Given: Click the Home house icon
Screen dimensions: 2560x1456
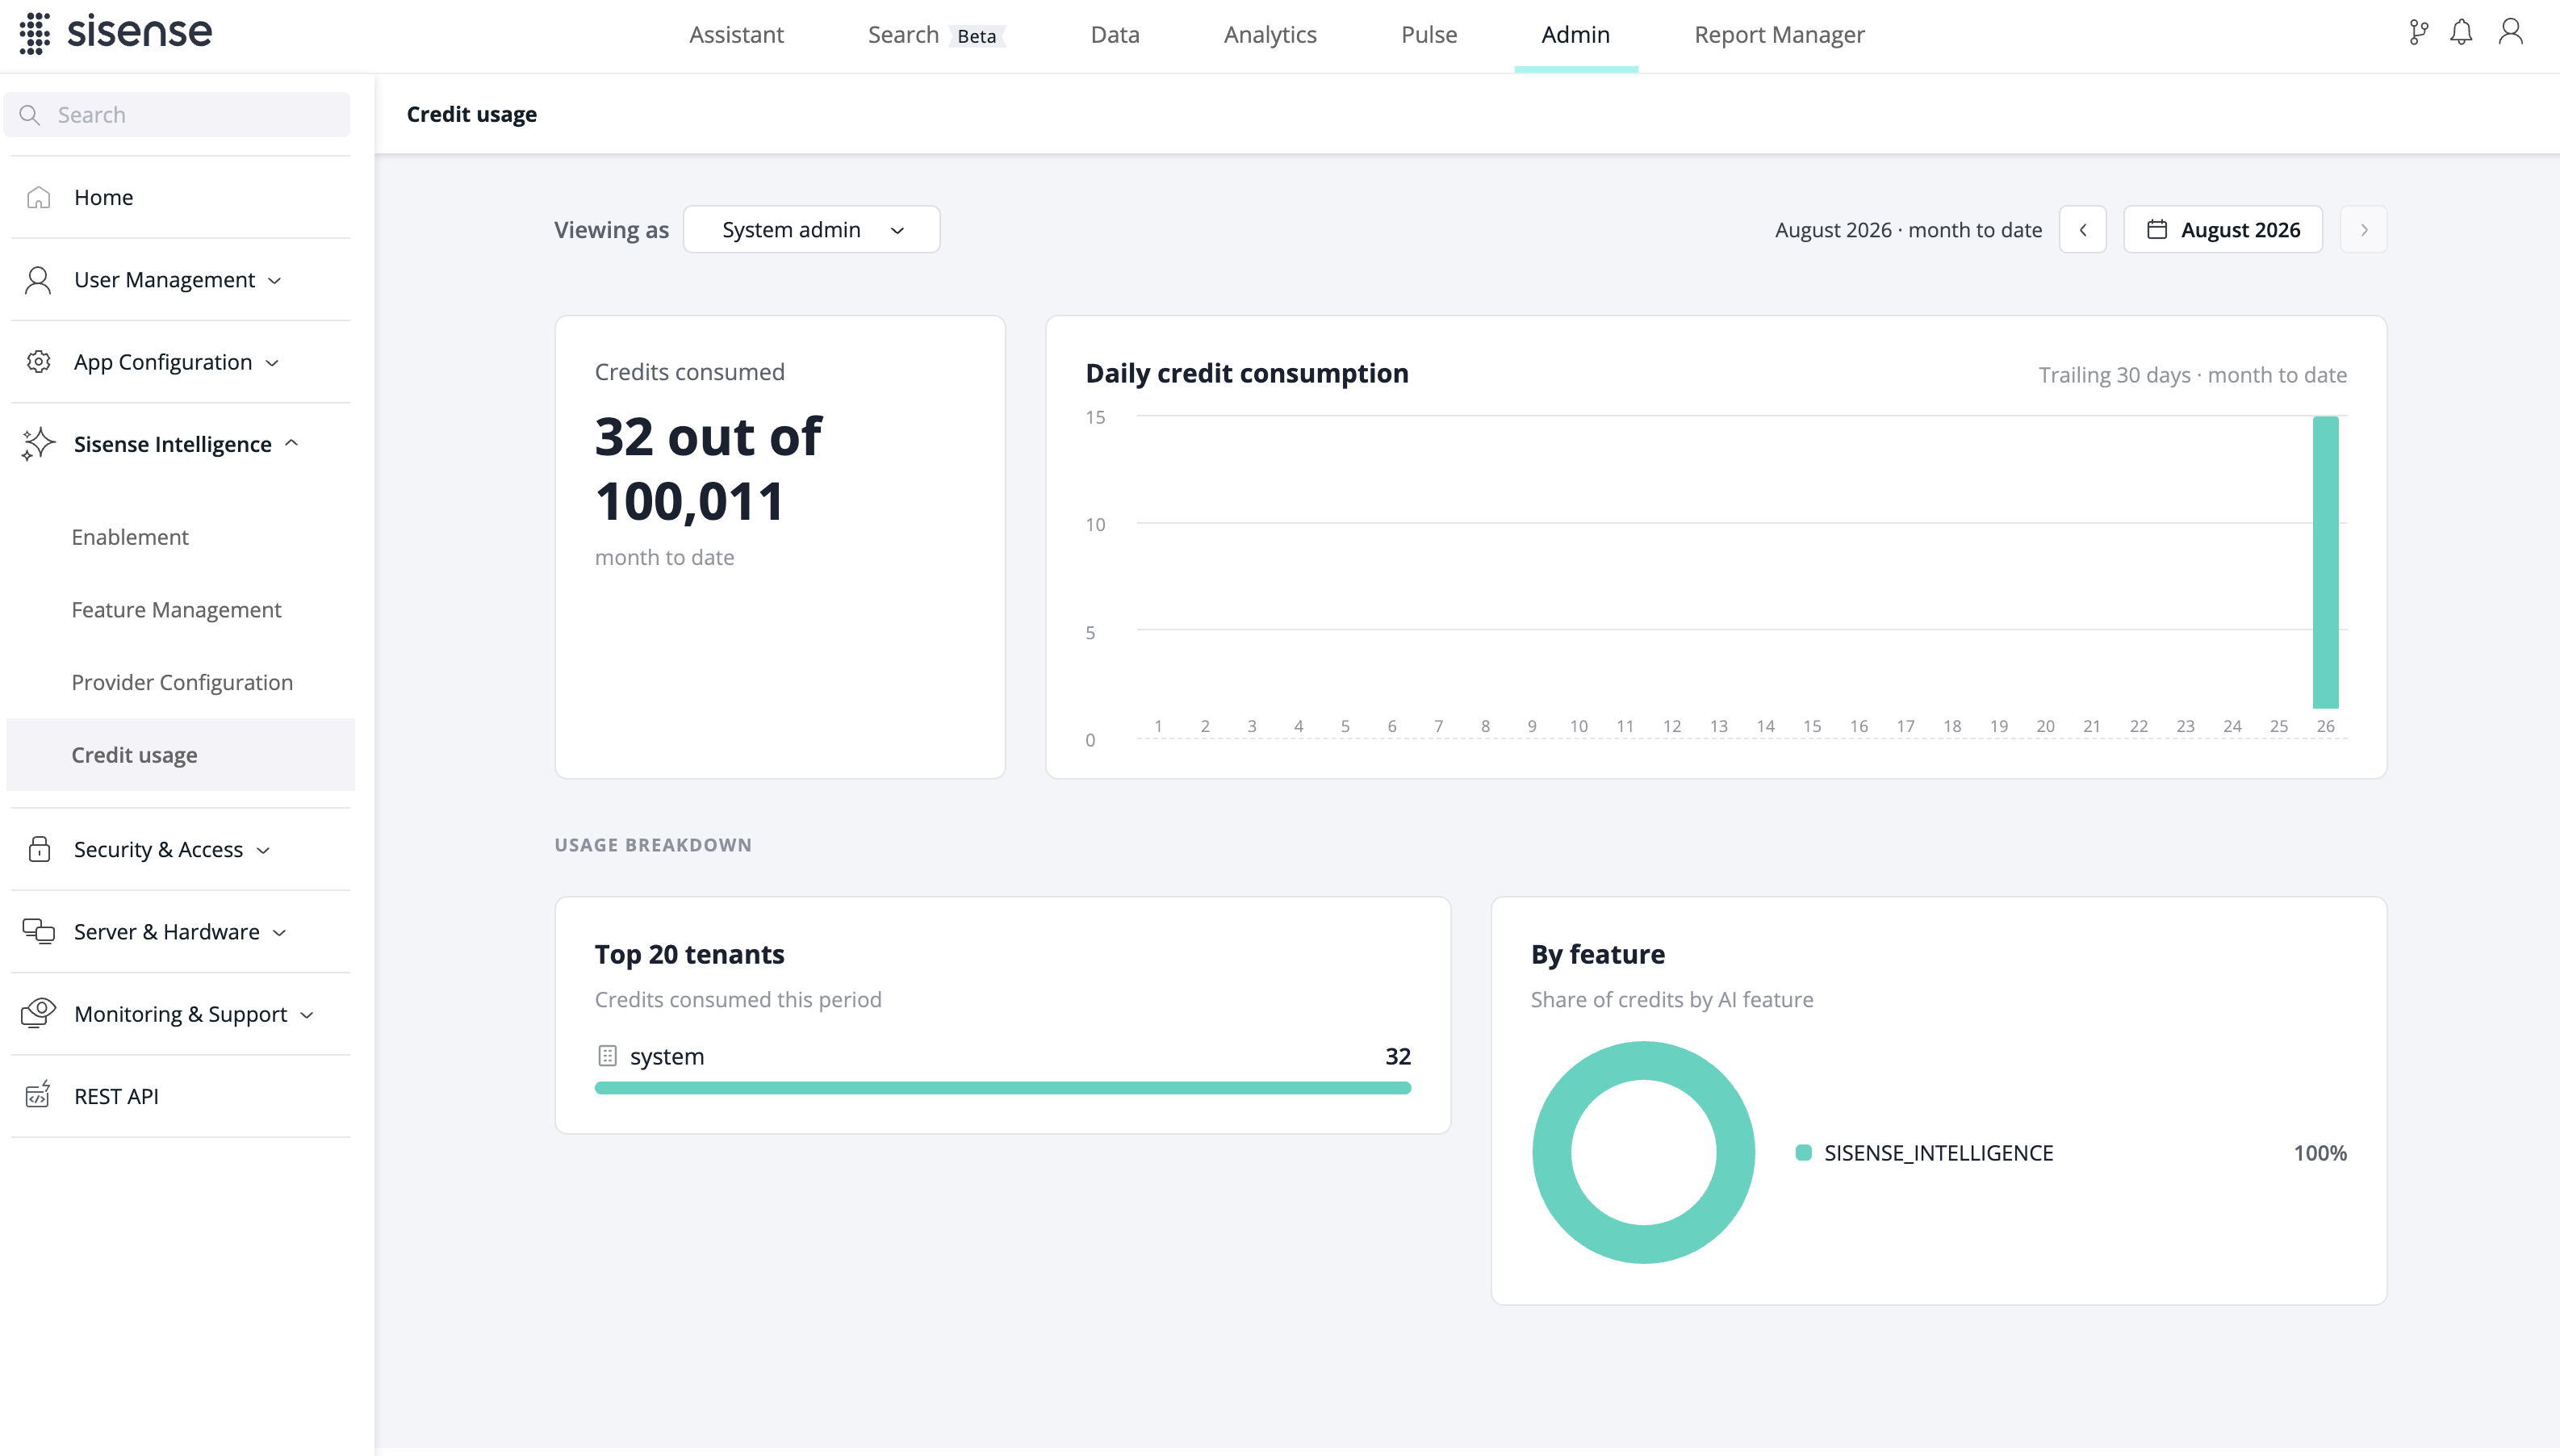Looking at the screenshot, I should tap(38, 197).
